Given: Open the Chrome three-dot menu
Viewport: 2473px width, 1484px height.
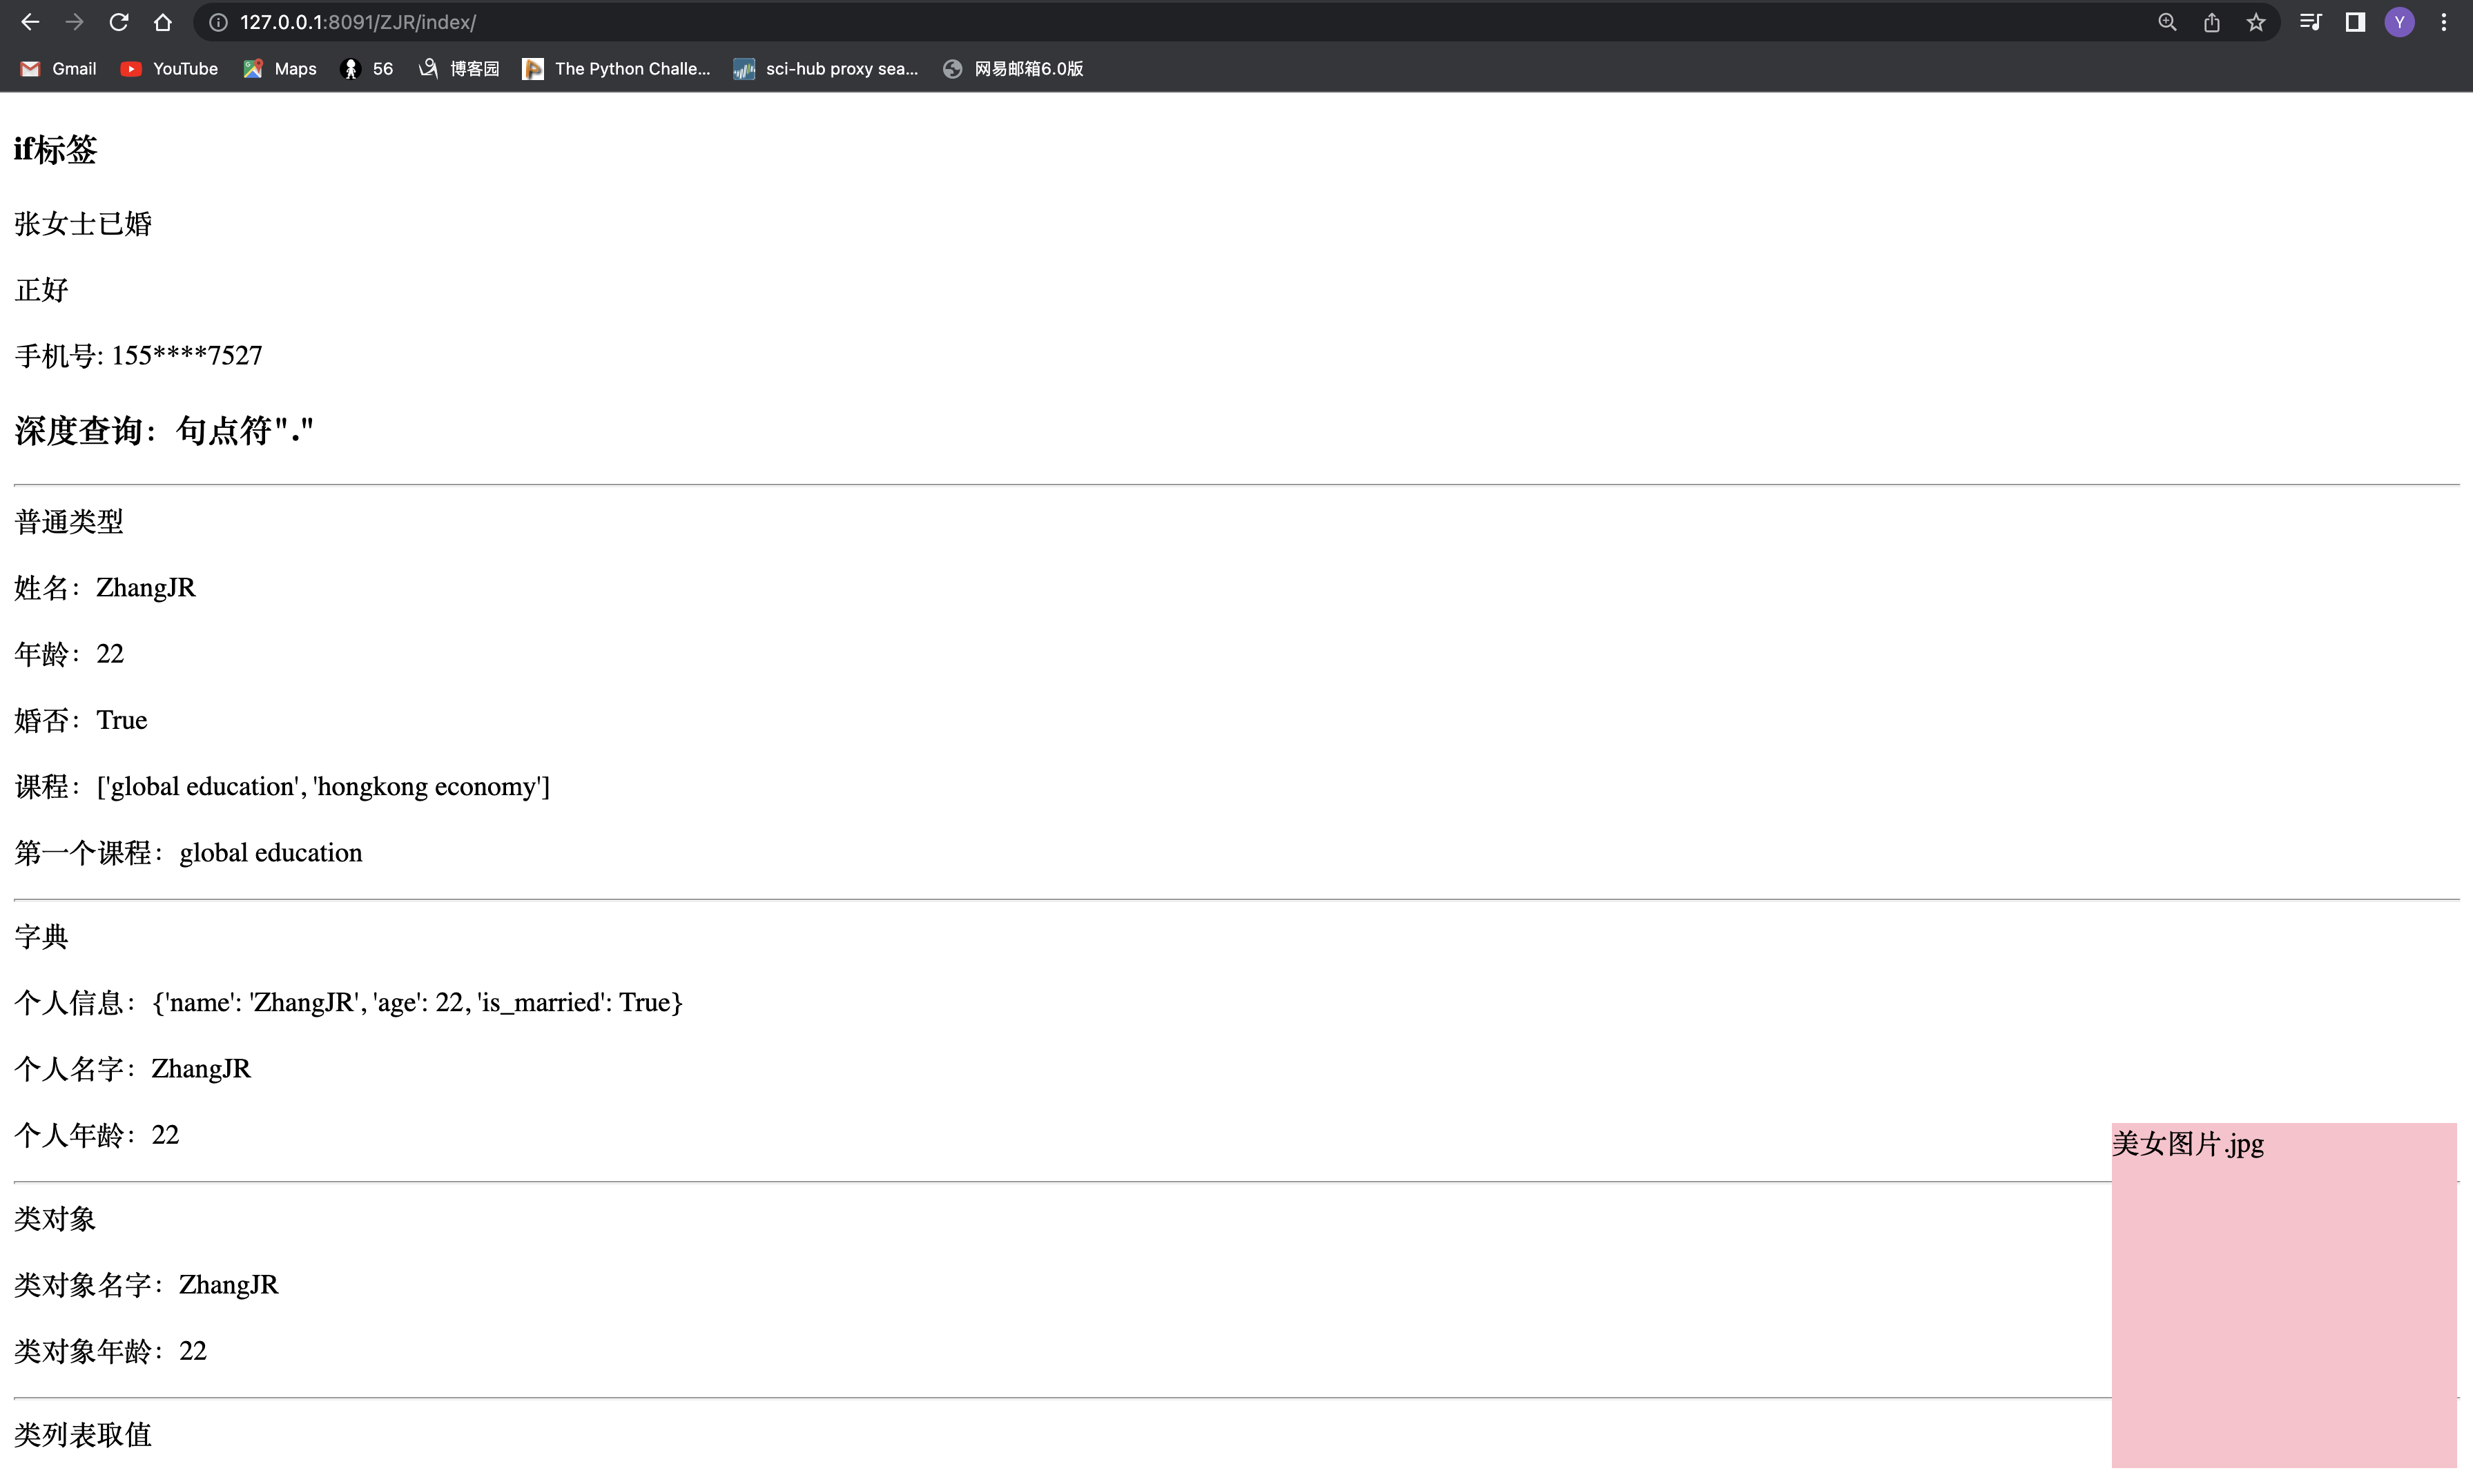Looking at the screenshot, I should pyautogui.click(x=2444, y=22).
